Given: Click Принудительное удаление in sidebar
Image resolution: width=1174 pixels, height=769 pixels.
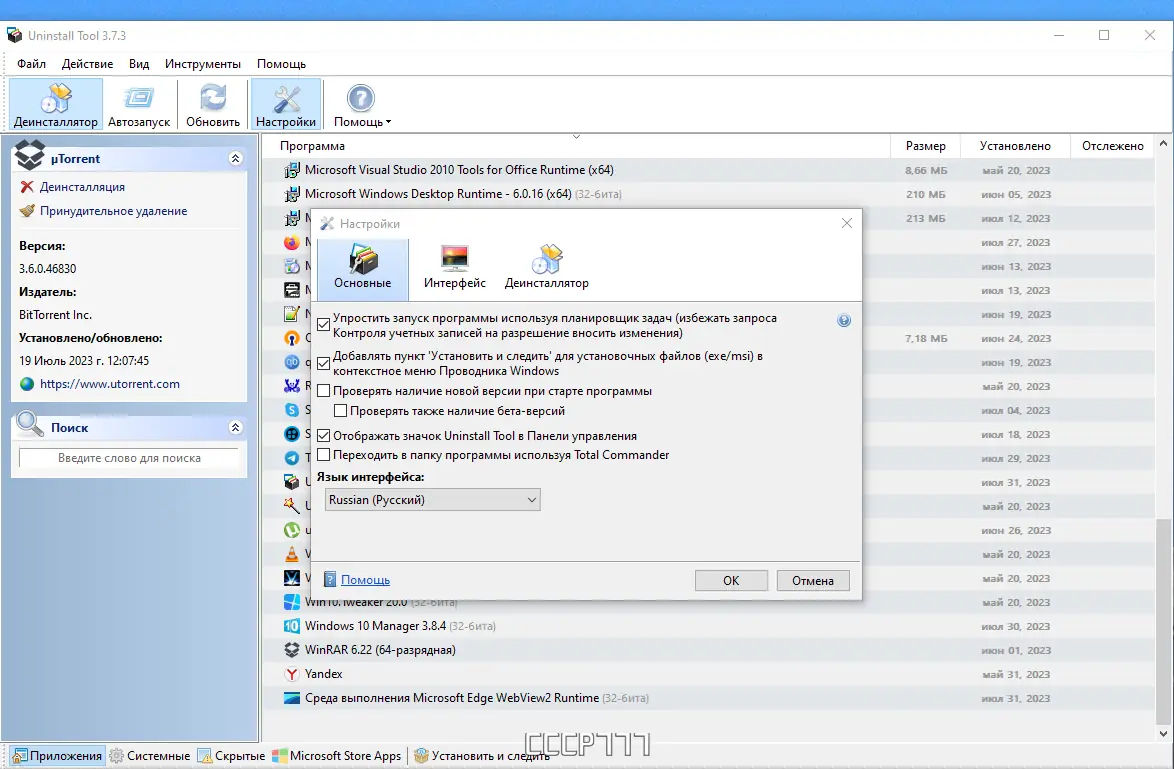Looking at the screenshot, I should pyautogui.click(x=114, y=211).
